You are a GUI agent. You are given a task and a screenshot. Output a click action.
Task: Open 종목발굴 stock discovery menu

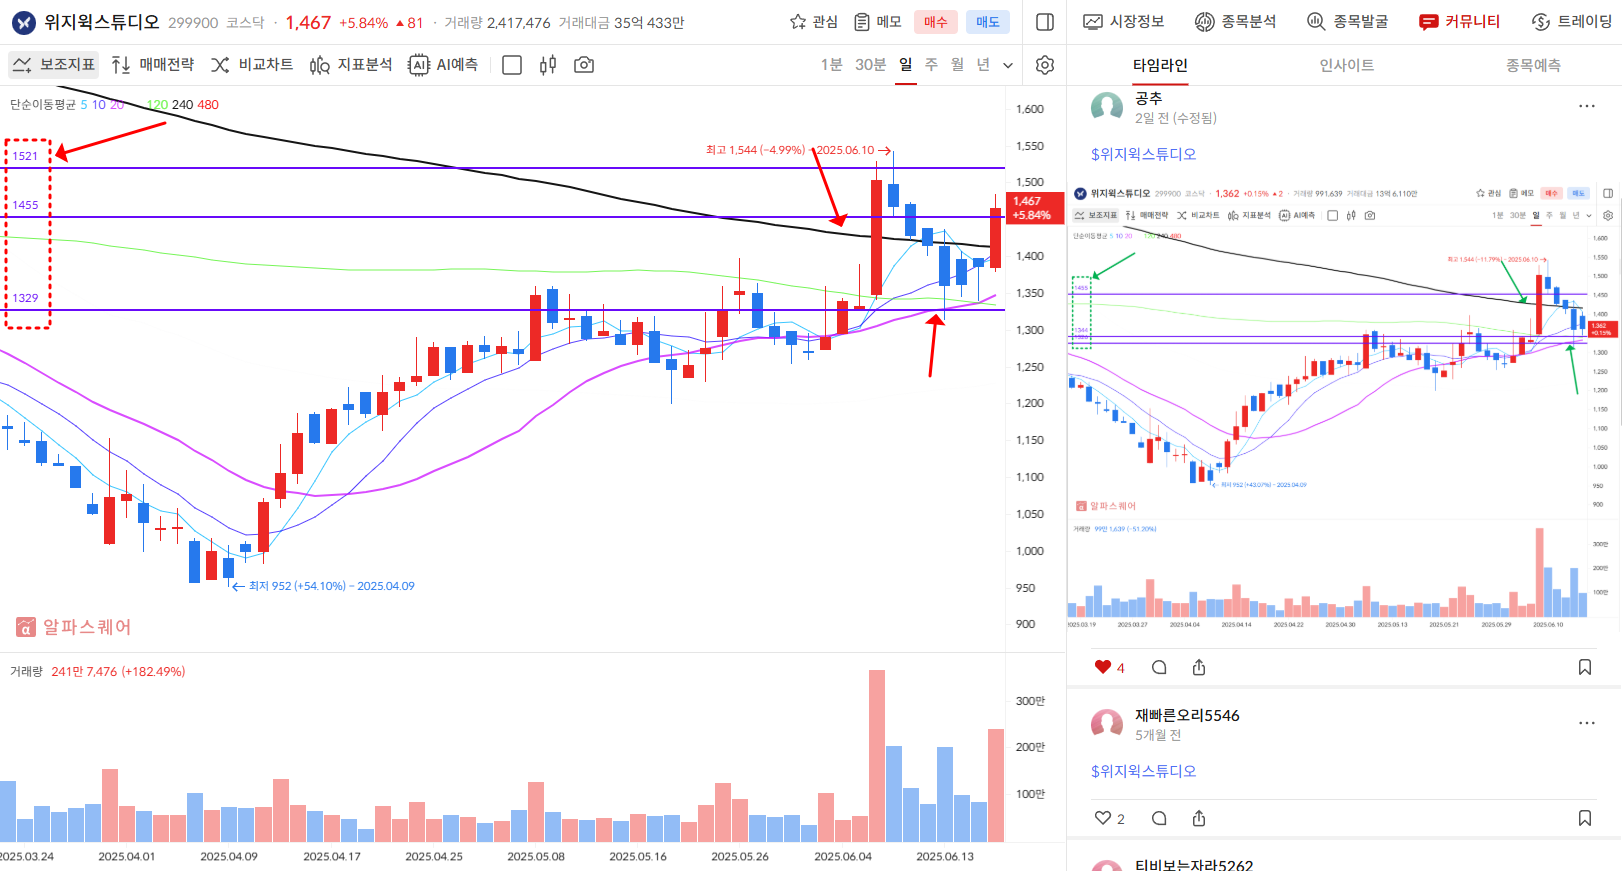(1348, 22)
